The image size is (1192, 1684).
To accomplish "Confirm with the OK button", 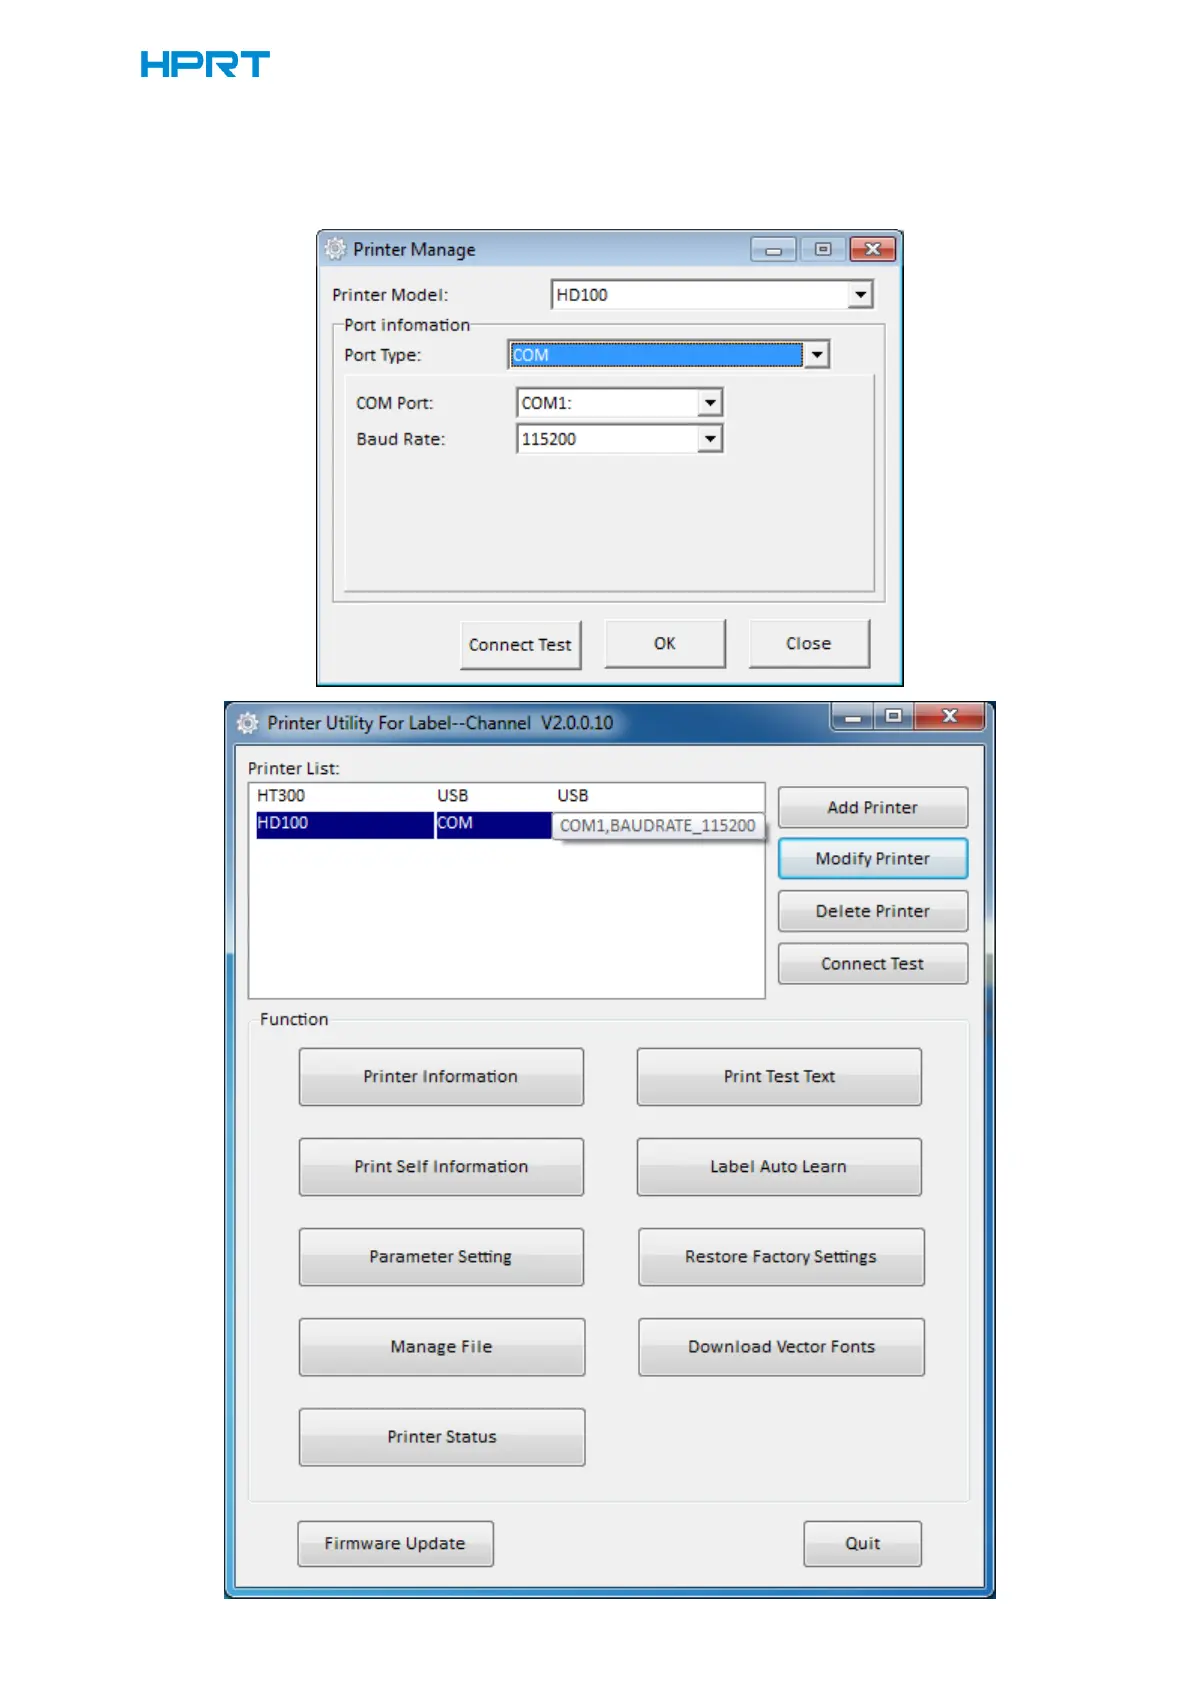I will (665, 643).
